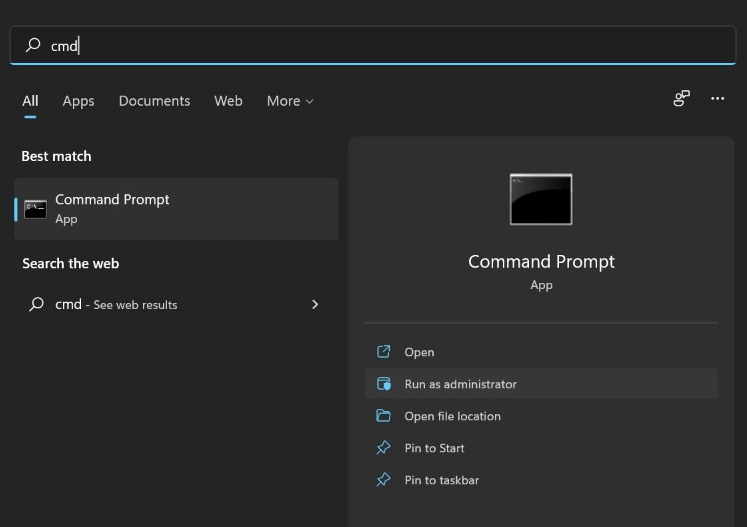Click the cmd search text field

click(x=373, y=45)
